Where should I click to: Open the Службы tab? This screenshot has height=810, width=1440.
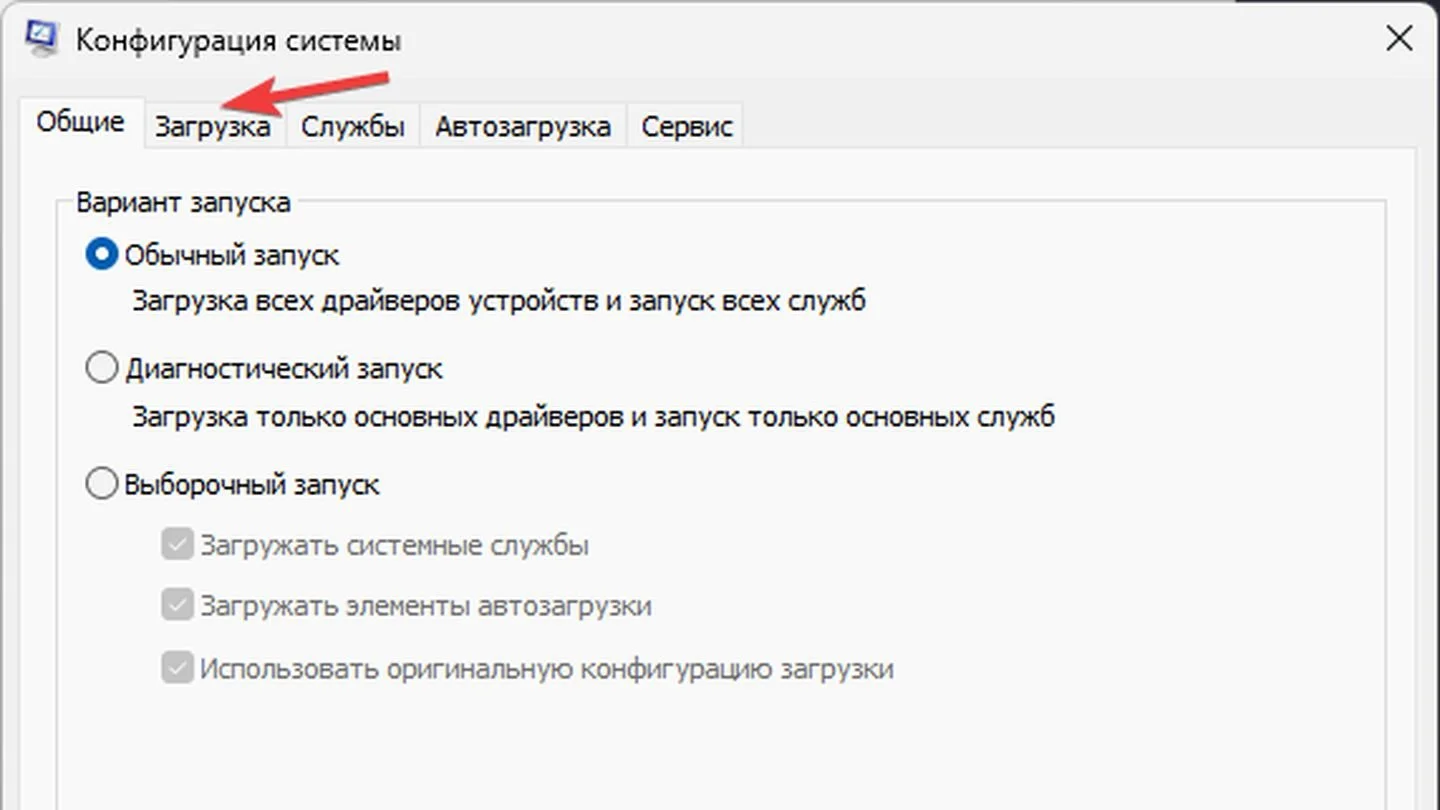coord(353,127)
